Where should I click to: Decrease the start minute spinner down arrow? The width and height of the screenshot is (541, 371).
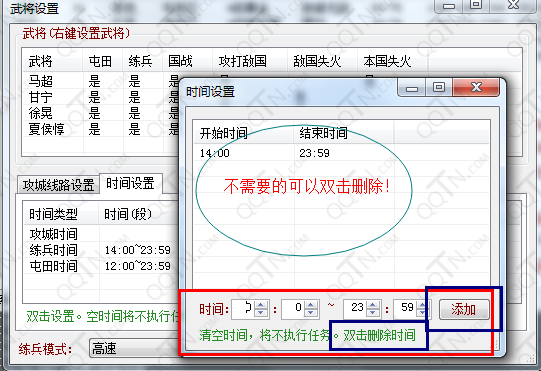pyautogui.click(x=311, y=313)
